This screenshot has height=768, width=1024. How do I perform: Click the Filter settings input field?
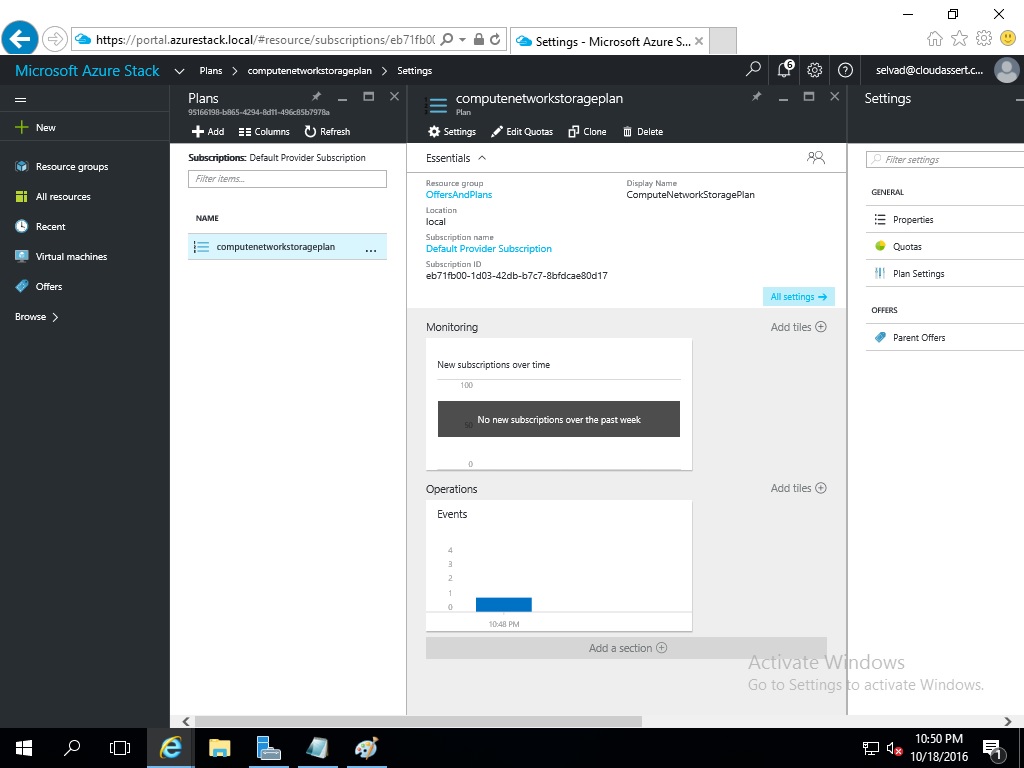[945, 159]
